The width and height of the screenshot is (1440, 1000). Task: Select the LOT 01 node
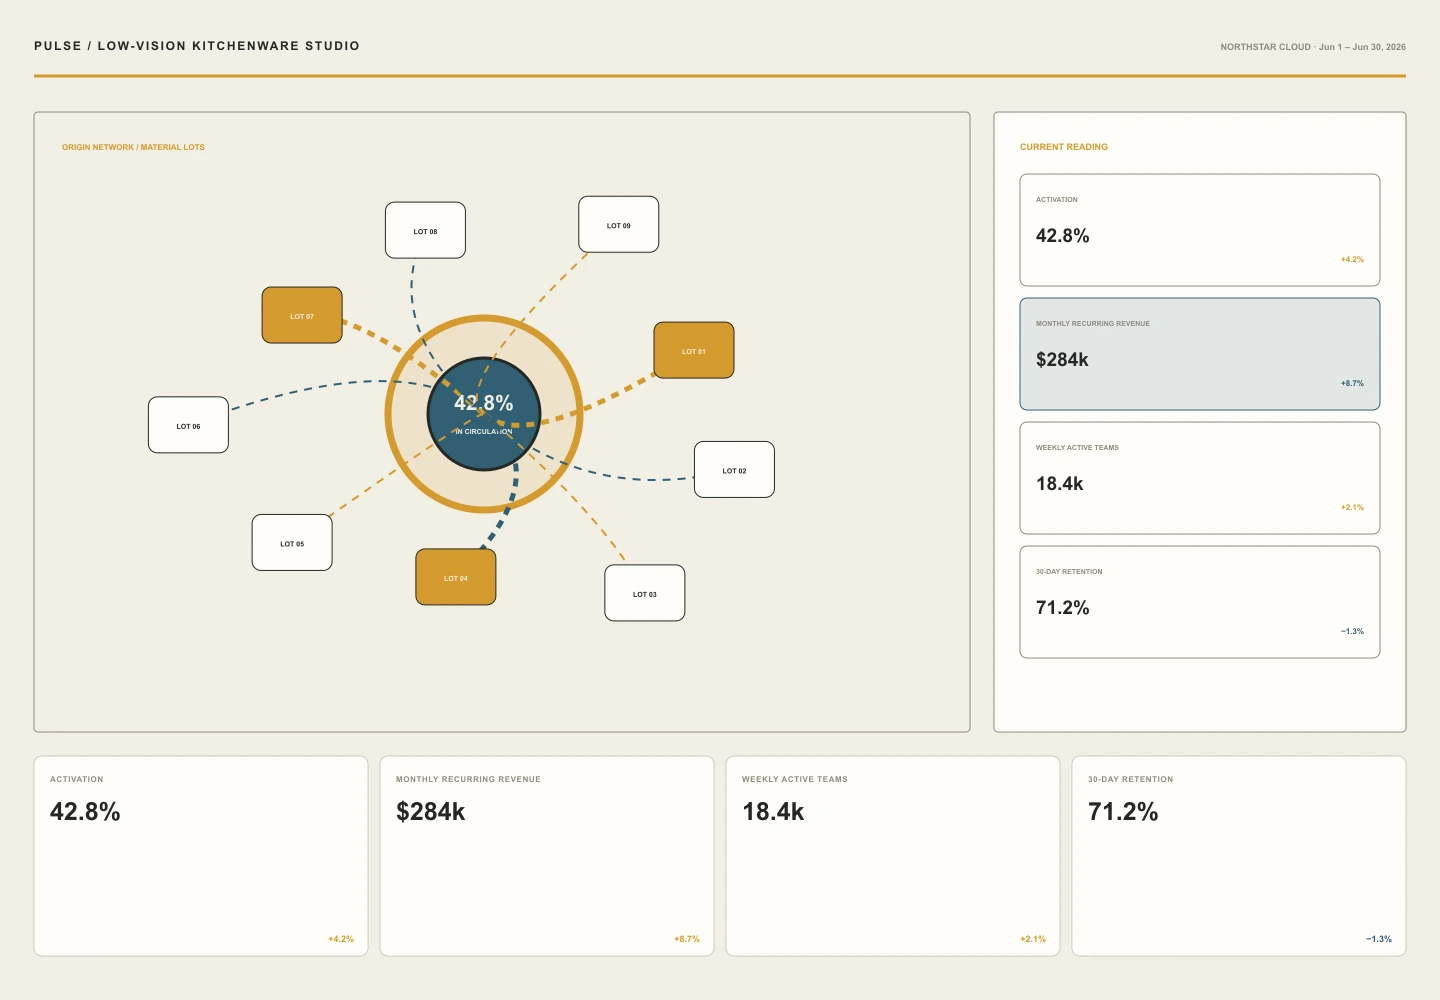tap(694, 350)
